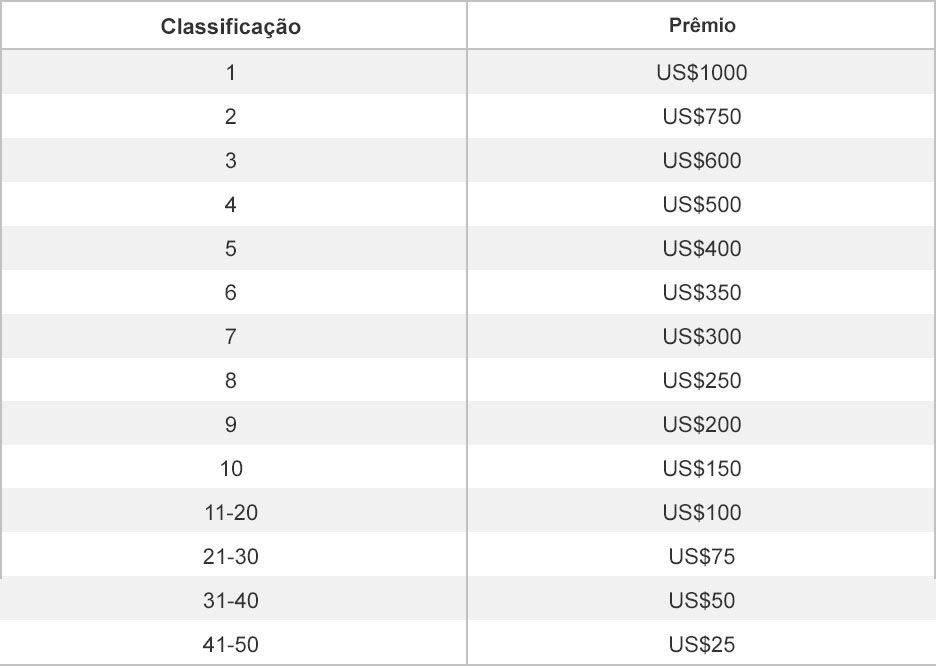Select the US$25 prize cell
The height and width of the screenshot is (666, 936).
(702, 645)
